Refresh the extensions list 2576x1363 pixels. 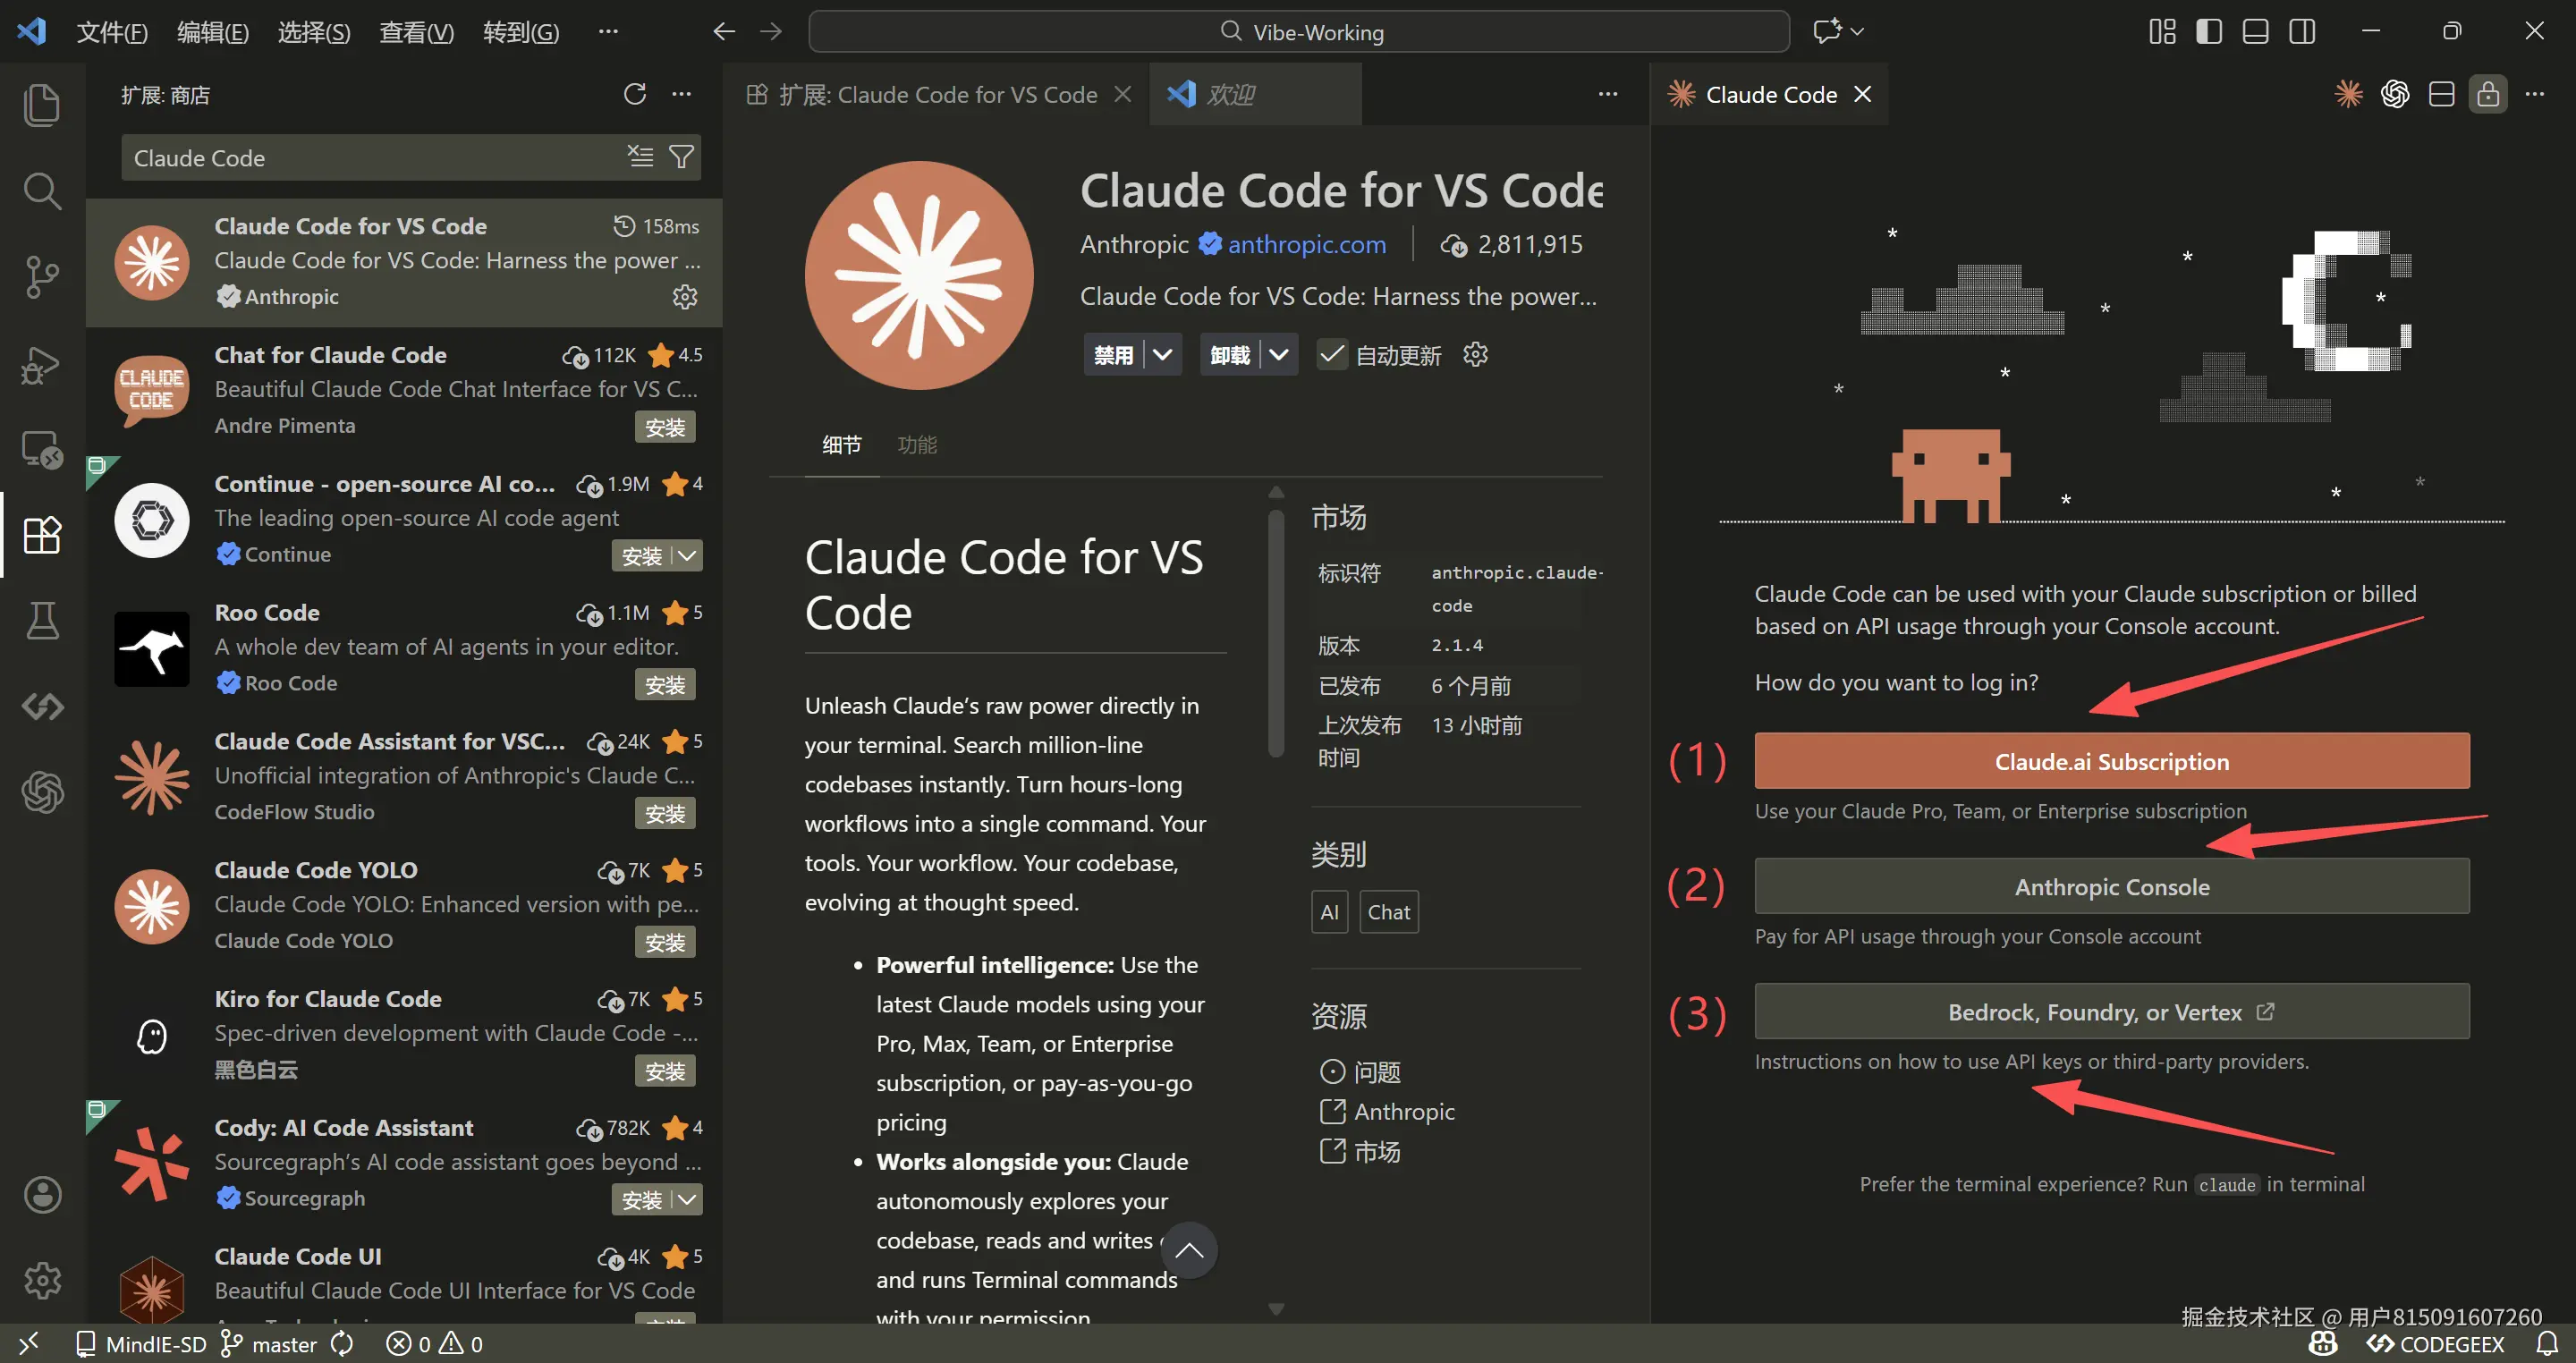coord(634,93)
